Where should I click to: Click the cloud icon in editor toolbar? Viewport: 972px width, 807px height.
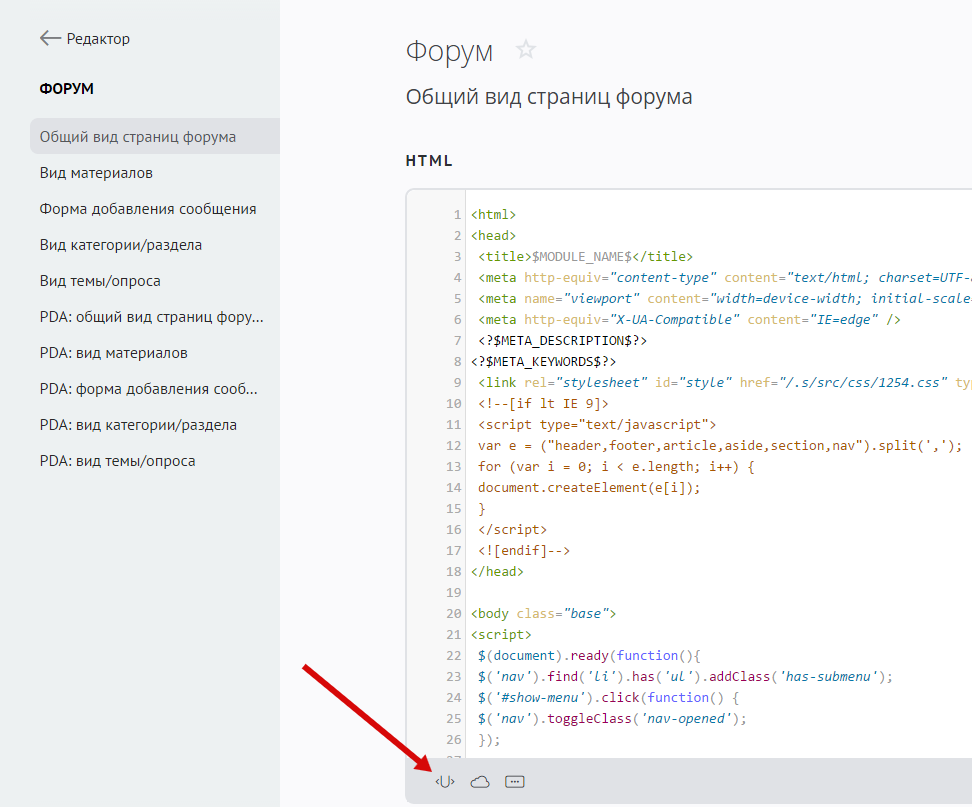(480, 781)
